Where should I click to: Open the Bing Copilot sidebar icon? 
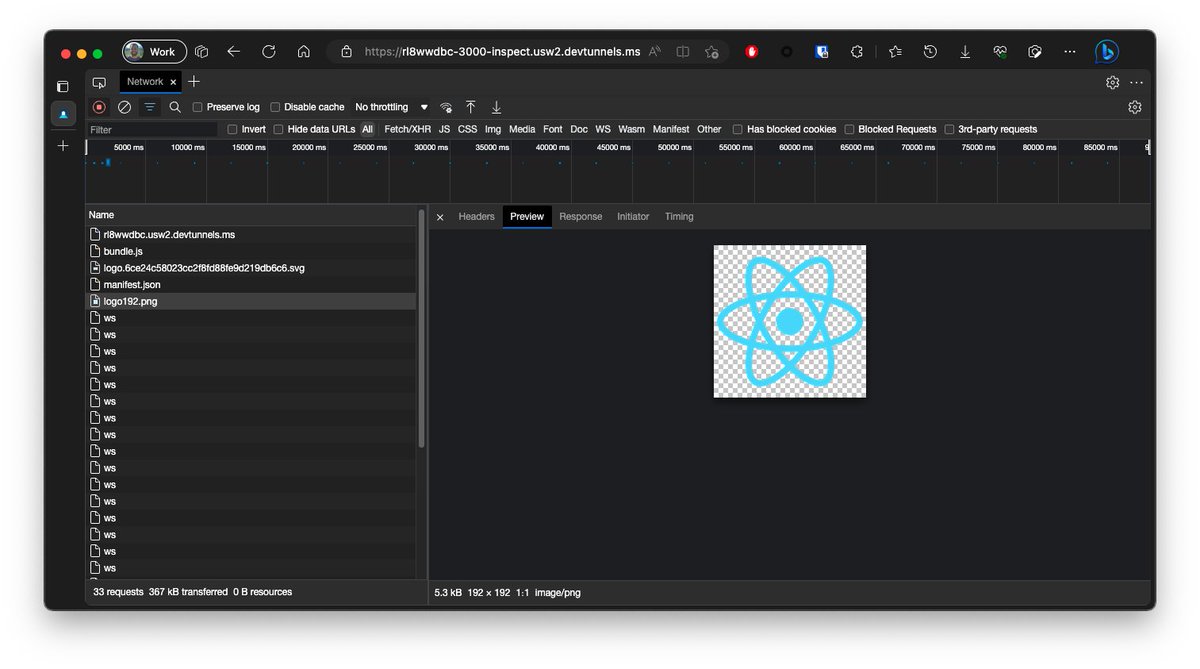(1106, 51)
